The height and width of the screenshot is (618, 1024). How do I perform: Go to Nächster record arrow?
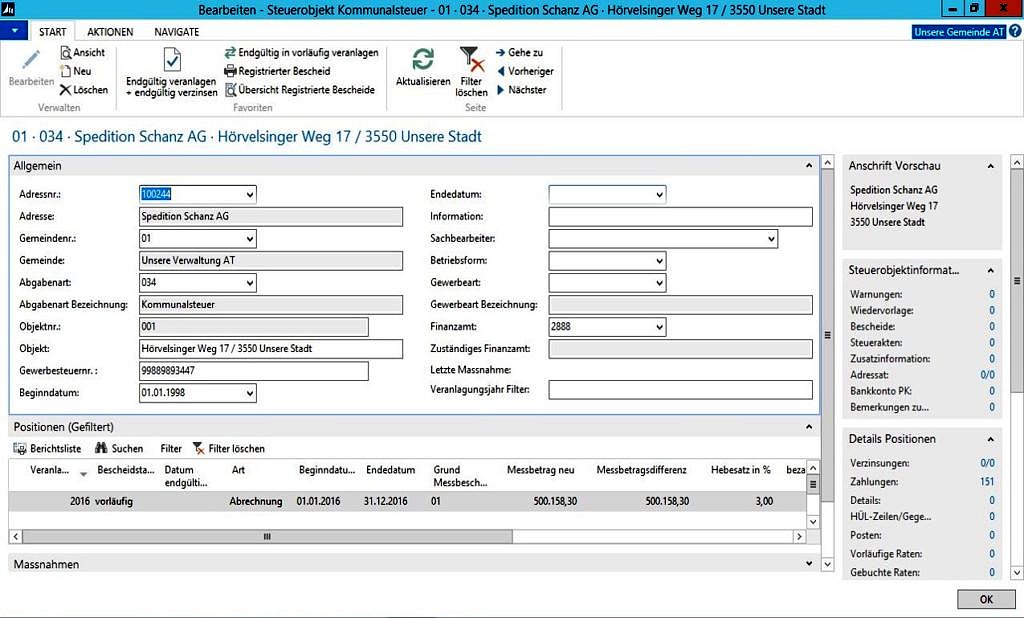[502, 89]
